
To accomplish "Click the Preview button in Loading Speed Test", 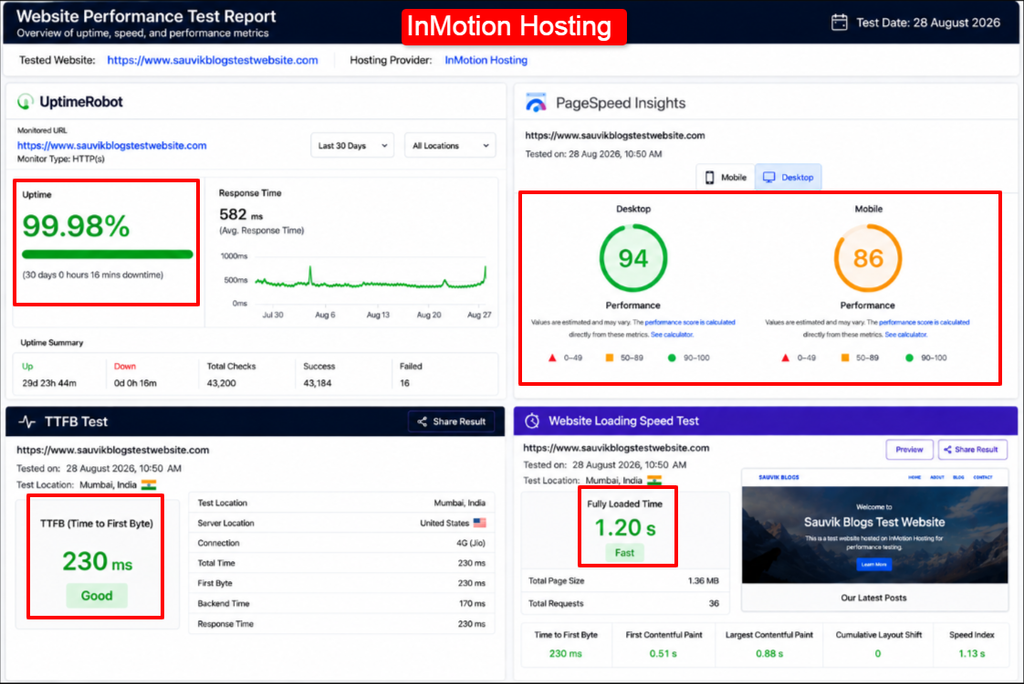I will click(909, 449).
